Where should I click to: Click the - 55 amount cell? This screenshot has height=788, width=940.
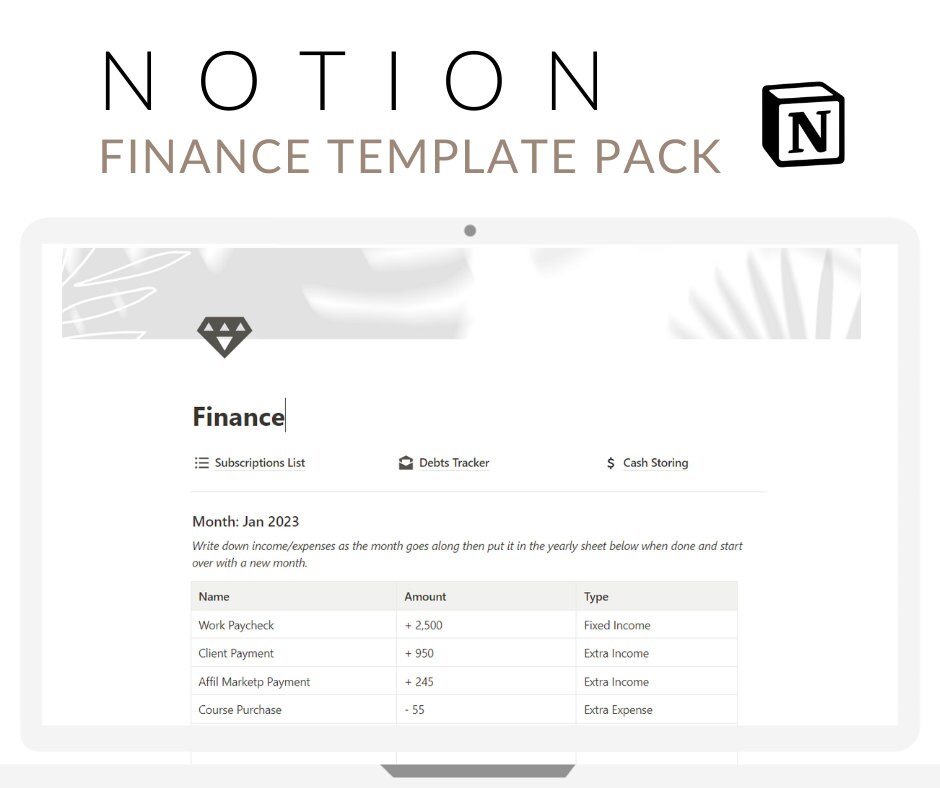[486, 709]
